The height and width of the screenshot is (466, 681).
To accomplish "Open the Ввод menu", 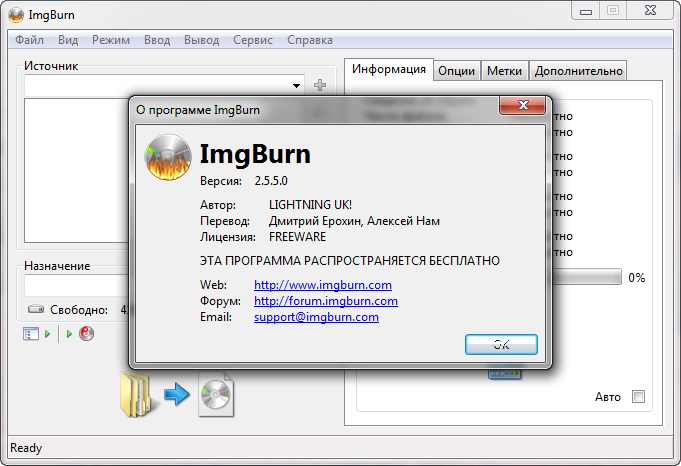I will (x=157, y=40).
